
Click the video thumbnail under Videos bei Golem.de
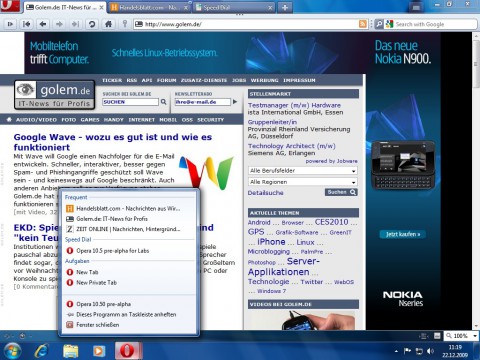tap(303, 321)
